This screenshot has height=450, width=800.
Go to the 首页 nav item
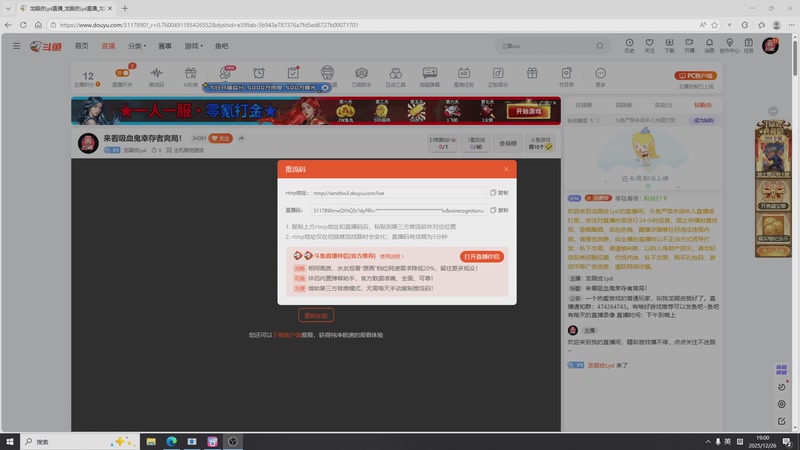82,46
